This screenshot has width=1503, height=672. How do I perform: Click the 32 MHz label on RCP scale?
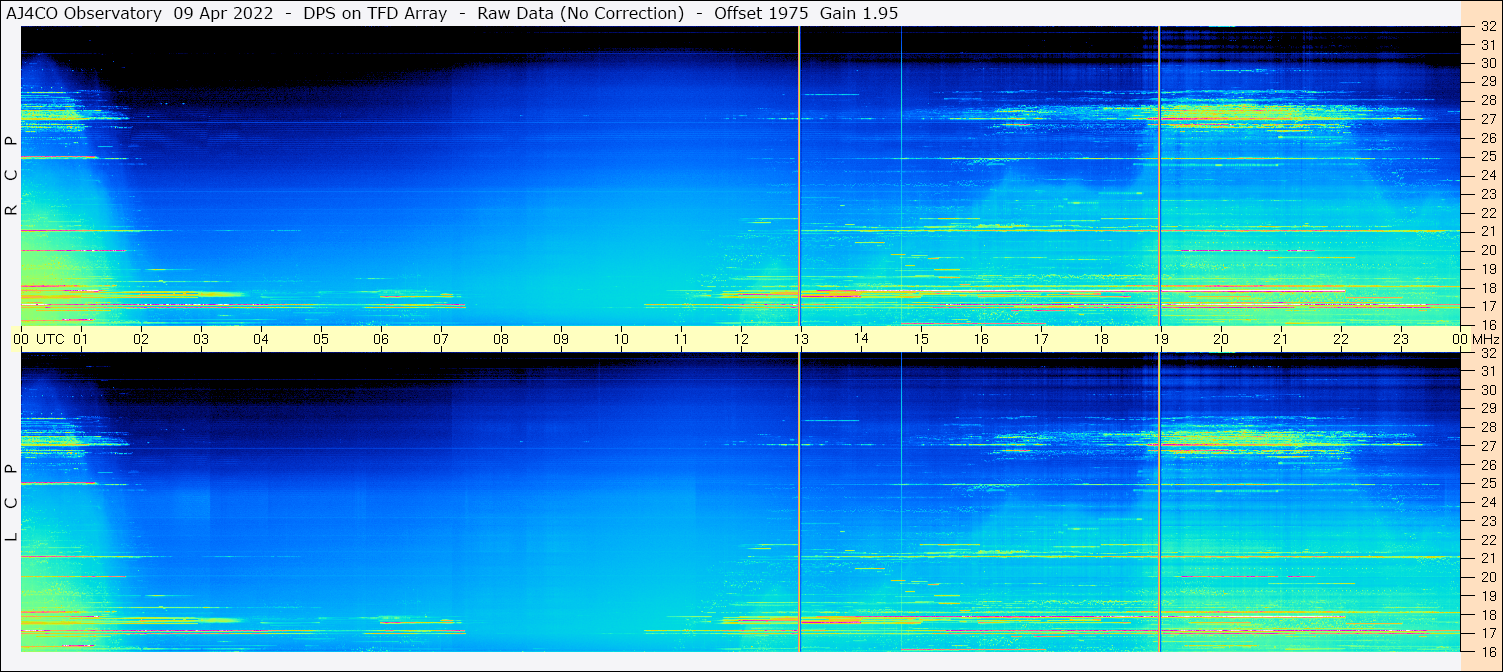pyautogui.click(x=1488, y=27)
